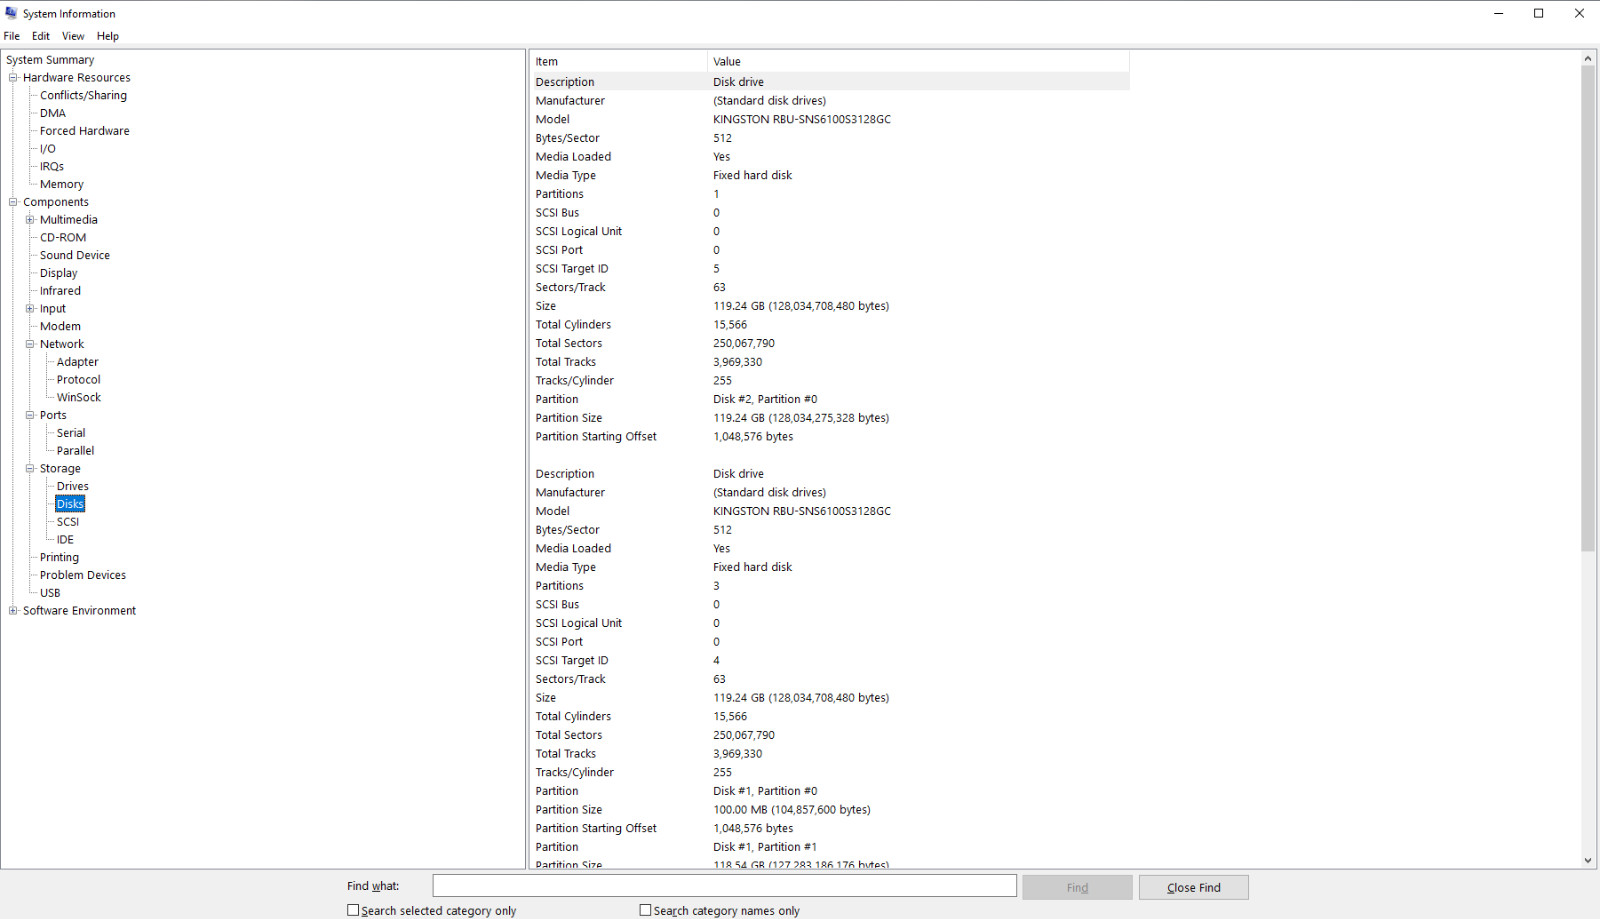
Task: Select IRQs tree item
Action: (x=52, y=167)
